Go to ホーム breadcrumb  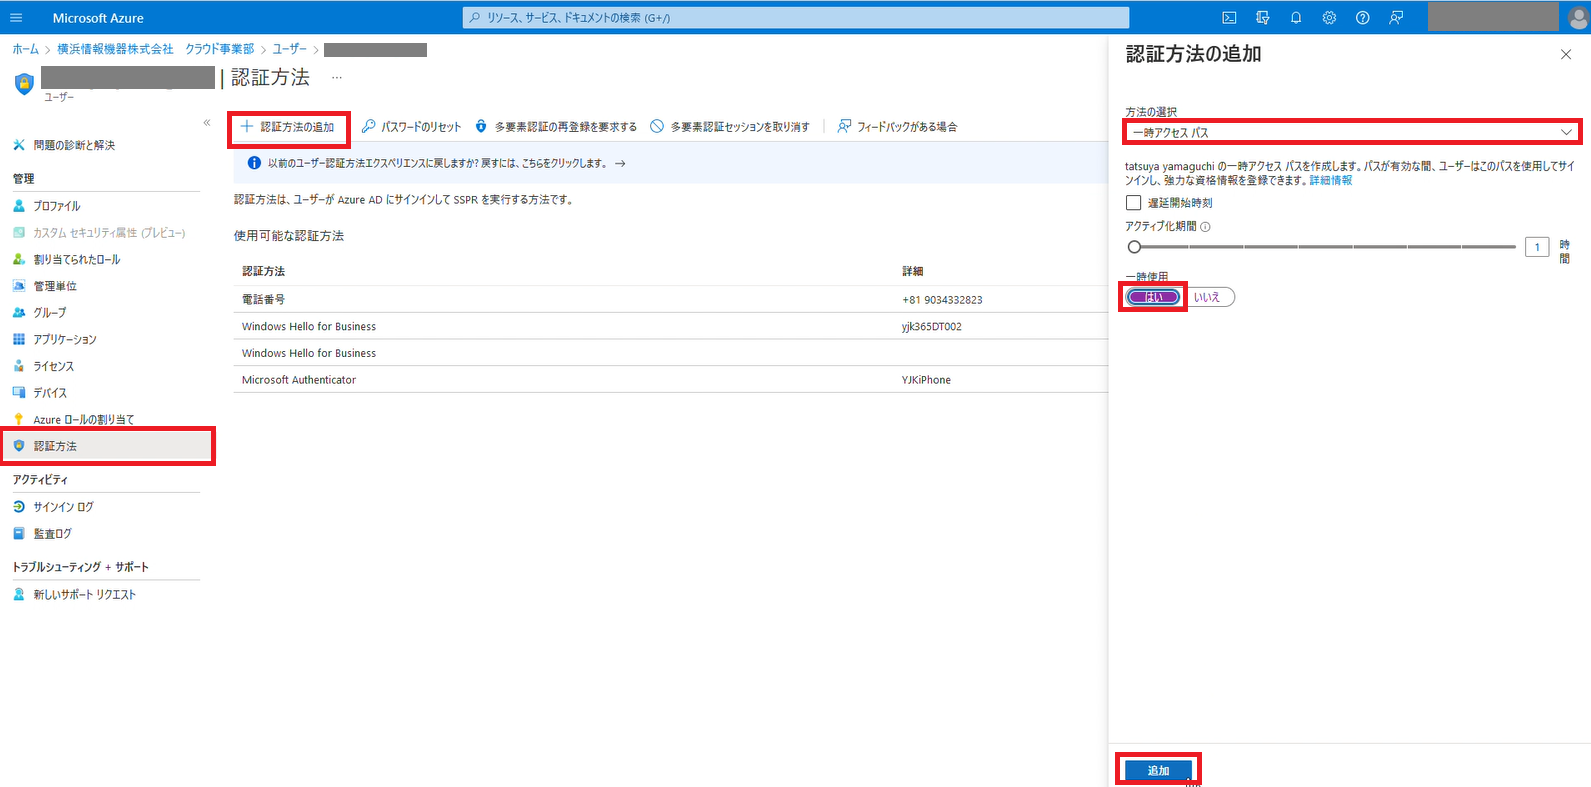(25, 49)
